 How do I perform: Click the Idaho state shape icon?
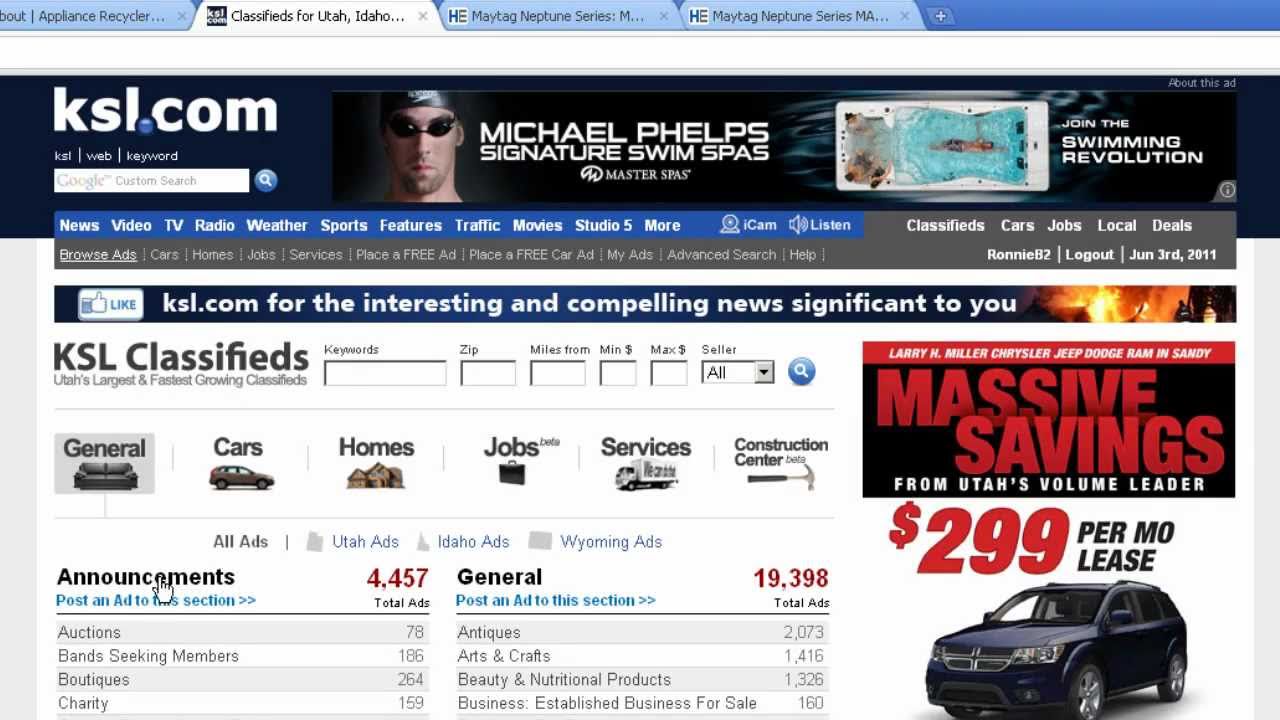click(x=422, y=541)
